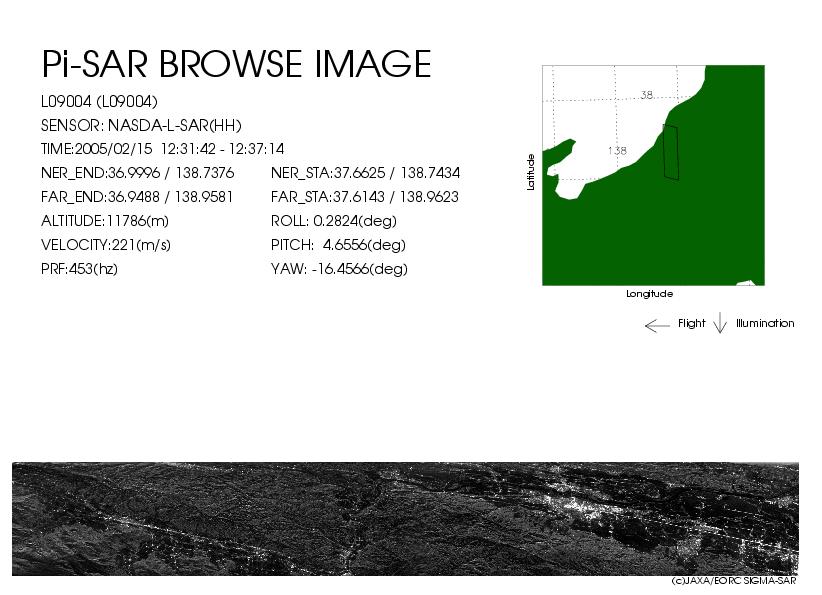Click the PITCH: 4.6556(deg) value
This screenshot has height=595, width=822.
tap(339, 245)
